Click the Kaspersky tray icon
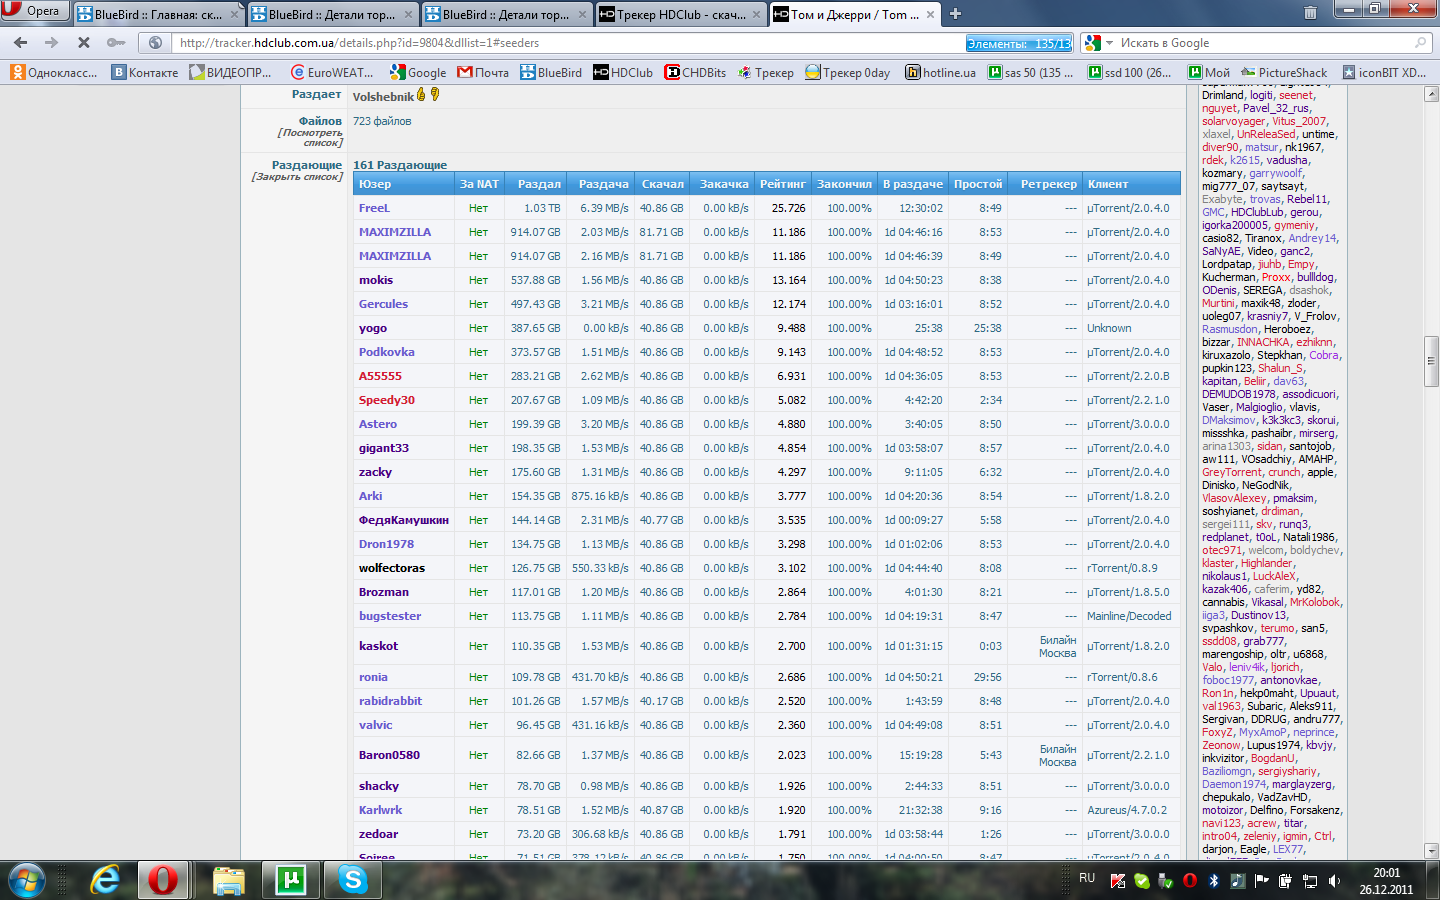1440x900 pixels. [x=1118, y=881]
